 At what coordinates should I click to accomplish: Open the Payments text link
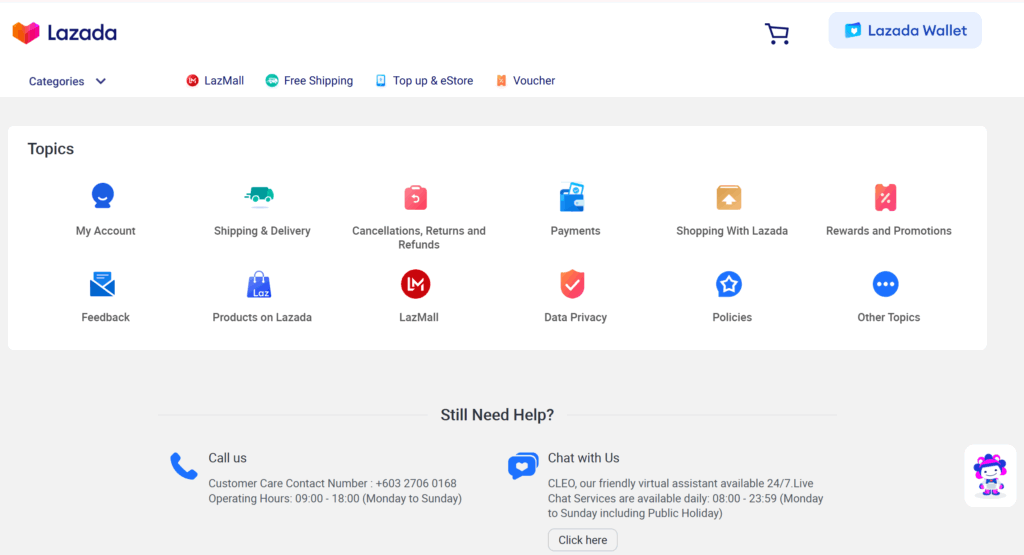click(575, 230)
